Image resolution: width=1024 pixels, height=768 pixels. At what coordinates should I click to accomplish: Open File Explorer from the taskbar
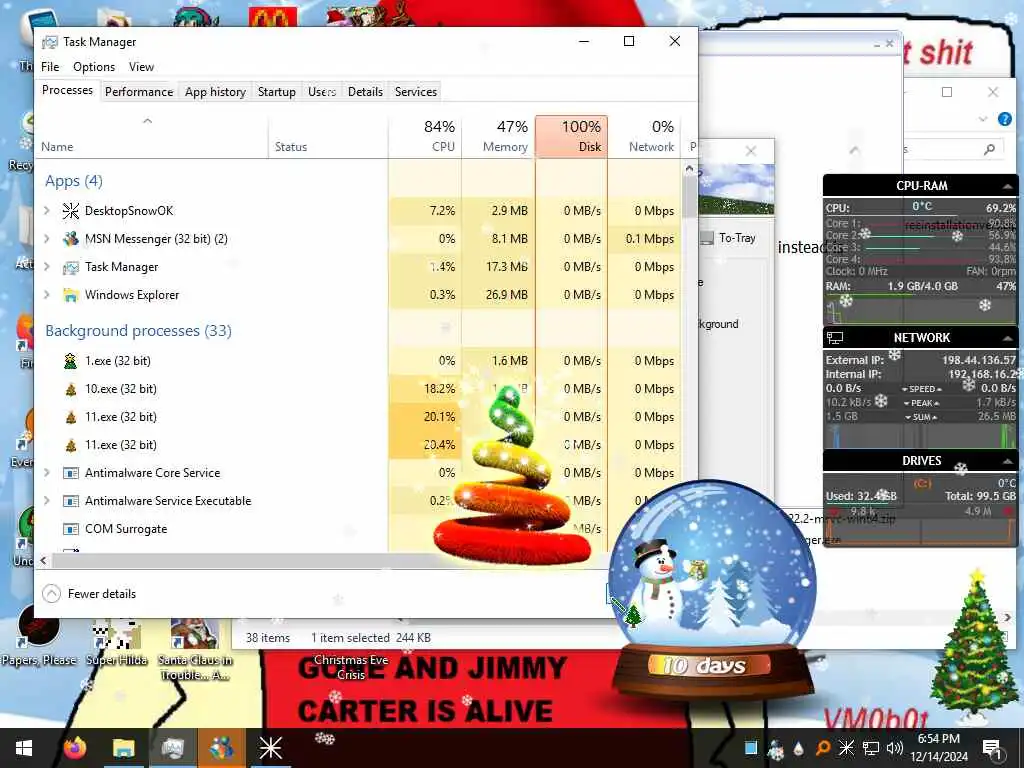(x=123, y=748)
